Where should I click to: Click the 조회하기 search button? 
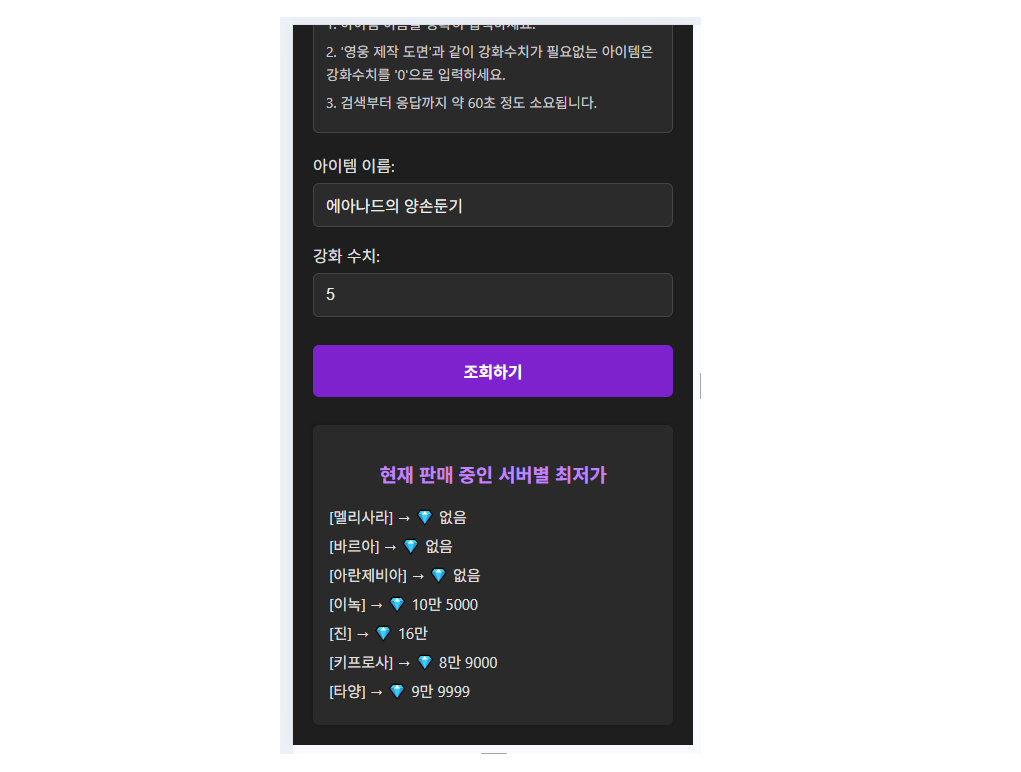tap(492, 371)
